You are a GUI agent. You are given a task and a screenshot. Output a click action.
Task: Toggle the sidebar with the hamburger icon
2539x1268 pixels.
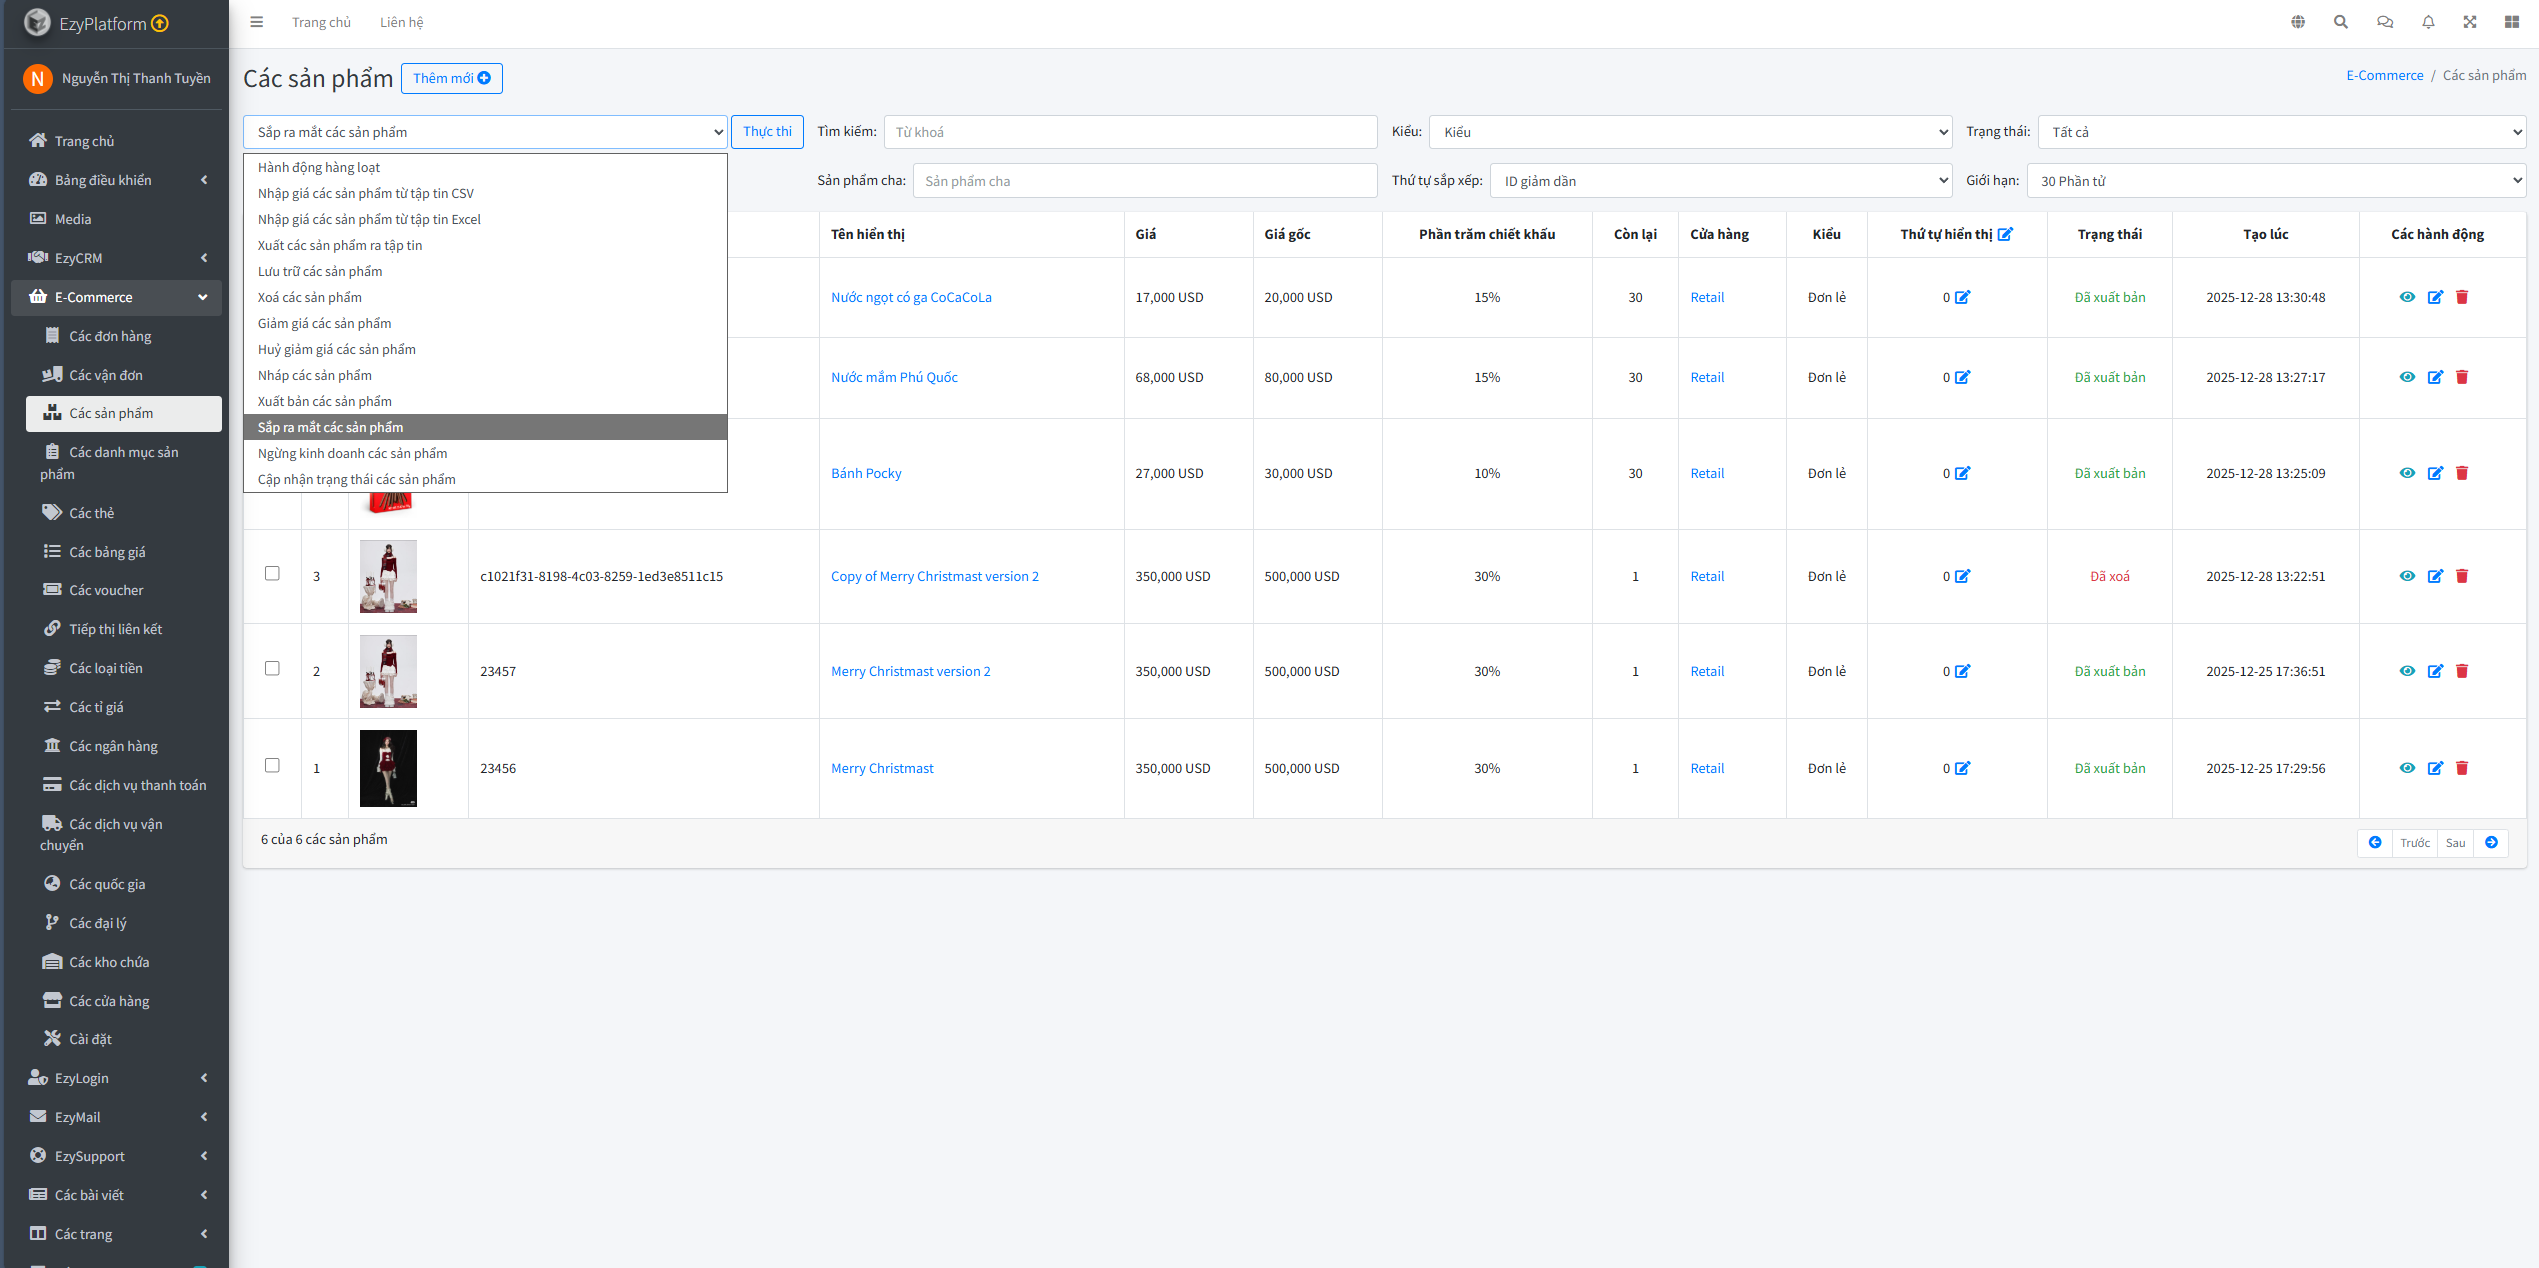[257, 22]
